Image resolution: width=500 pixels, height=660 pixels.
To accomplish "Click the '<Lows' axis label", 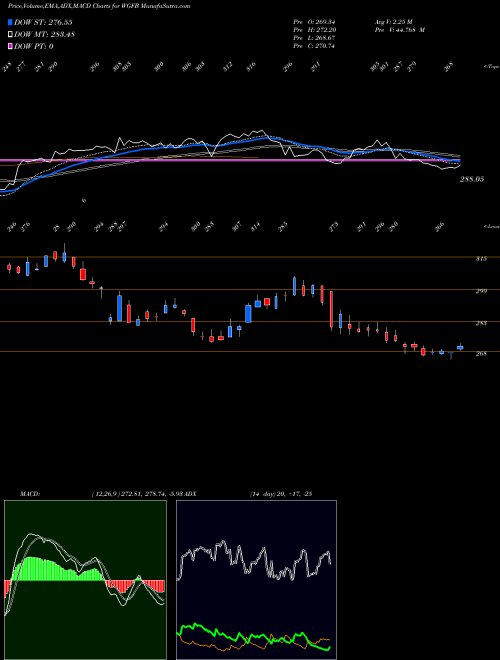I will point(491,226).
